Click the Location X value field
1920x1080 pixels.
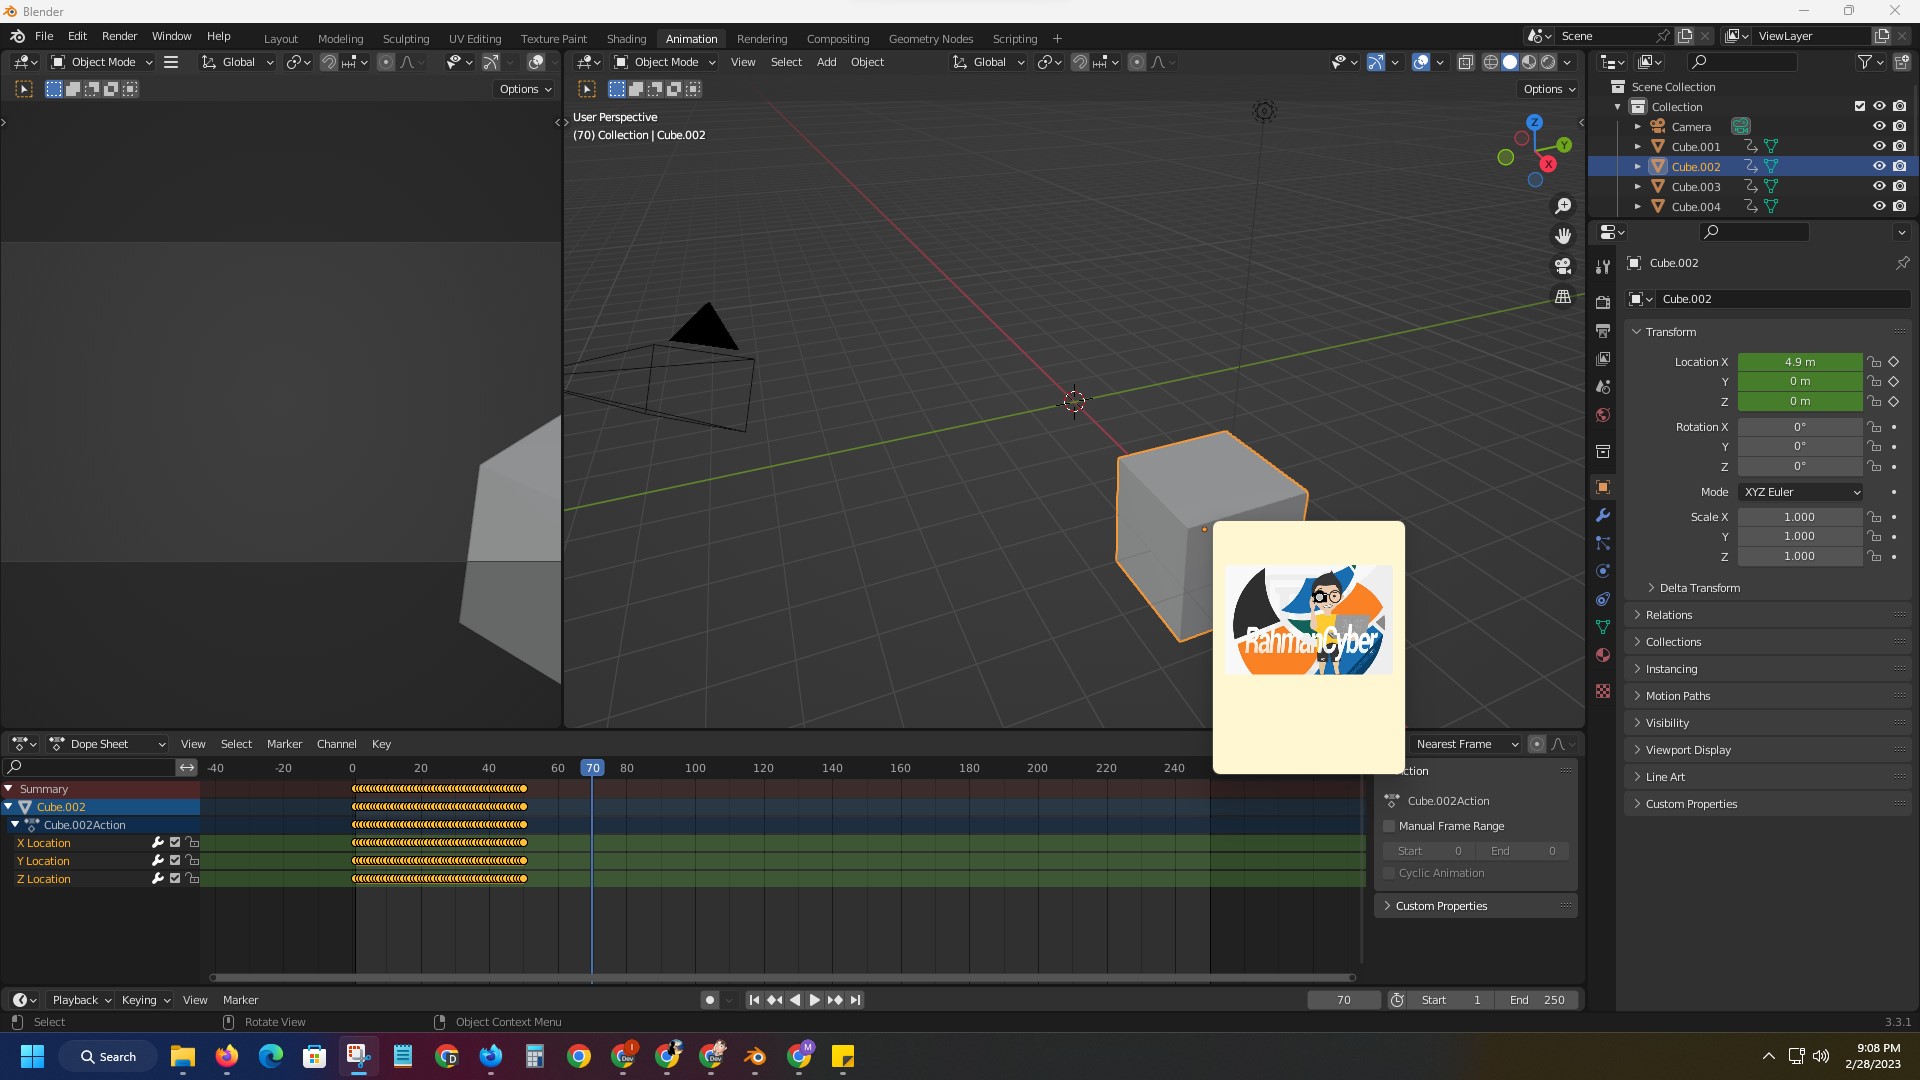(1799, 362)
